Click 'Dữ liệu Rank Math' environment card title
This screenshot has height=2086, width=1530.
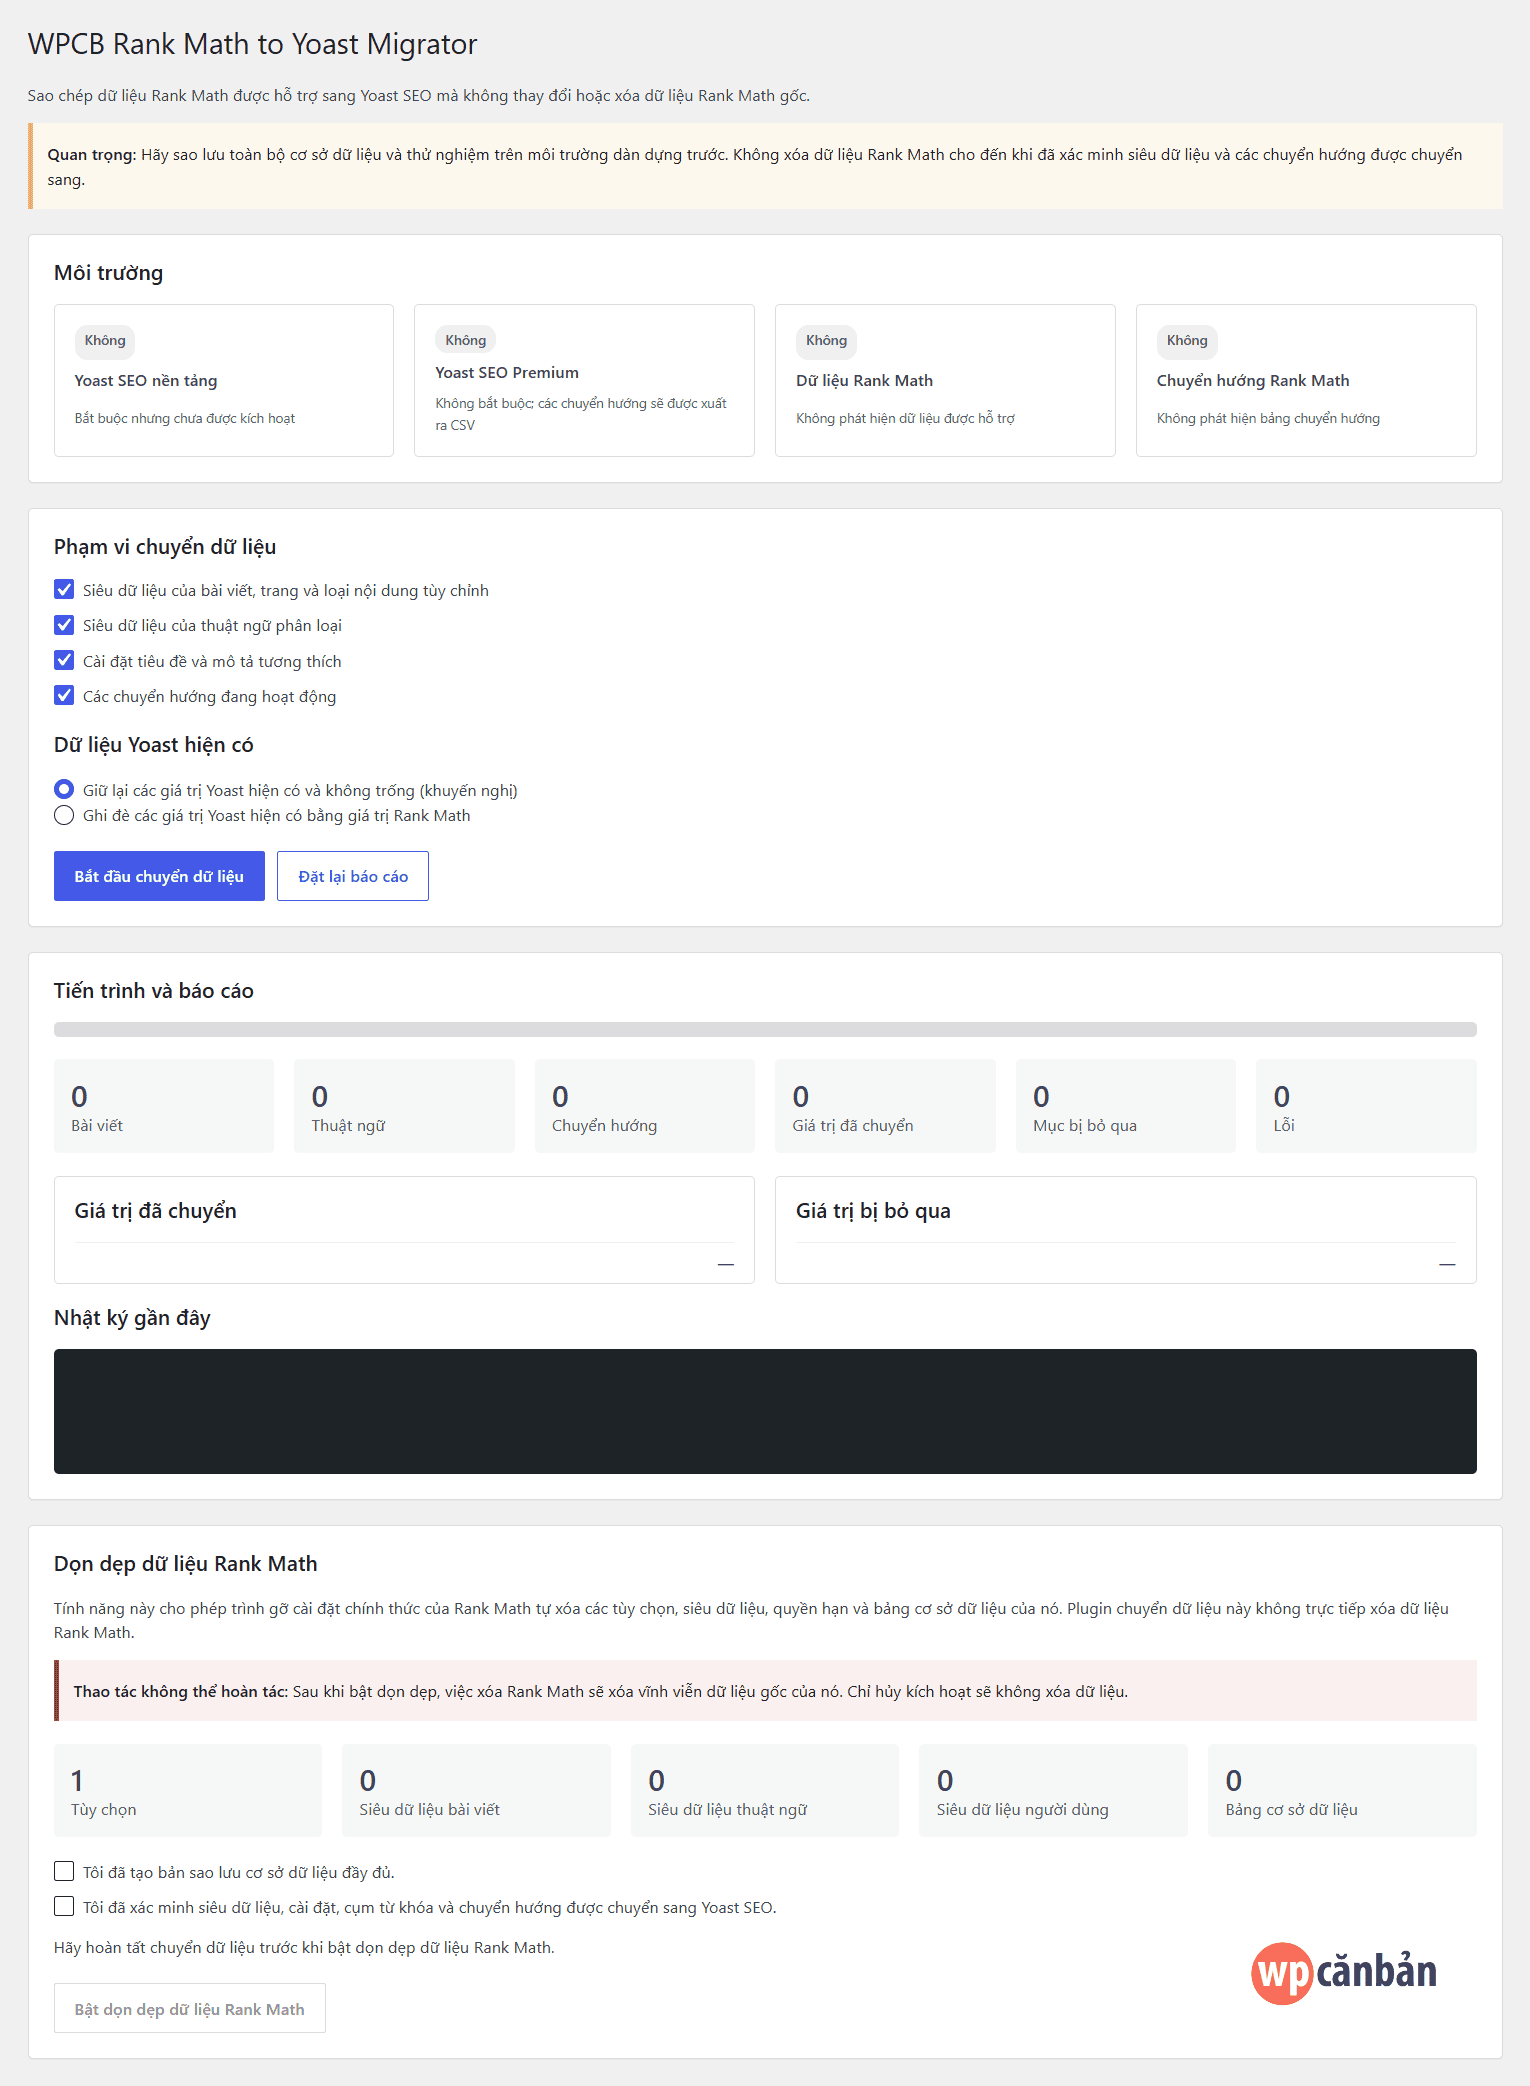864,380
